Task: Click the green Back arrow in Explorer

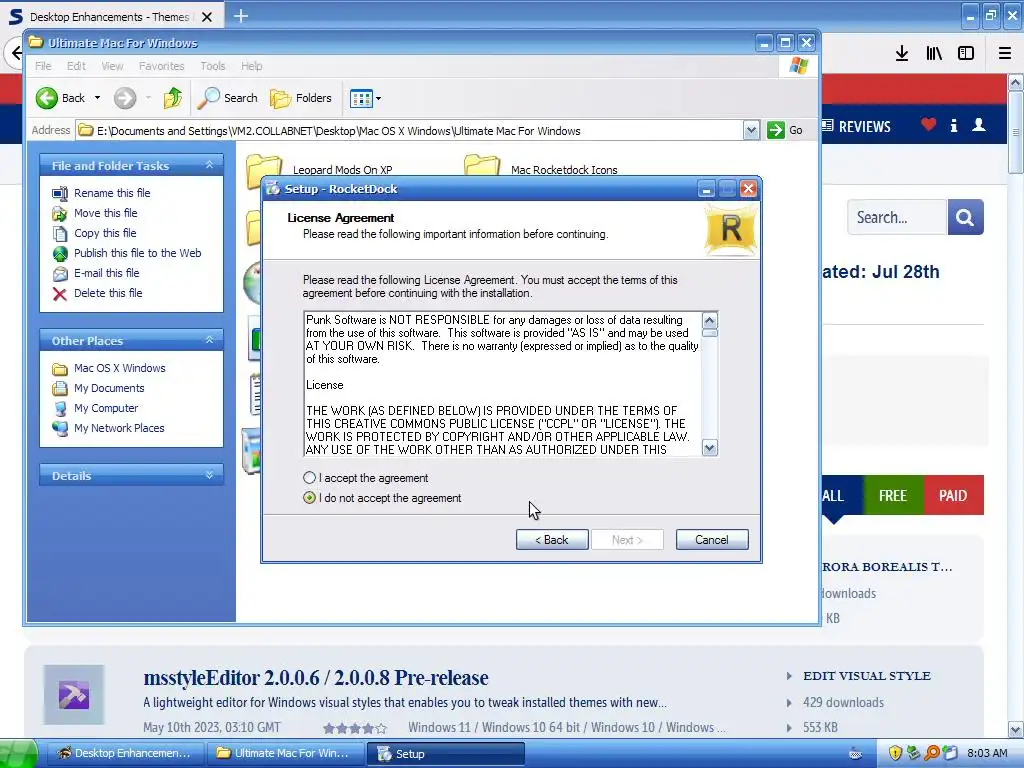Action: tap(46, 98)
